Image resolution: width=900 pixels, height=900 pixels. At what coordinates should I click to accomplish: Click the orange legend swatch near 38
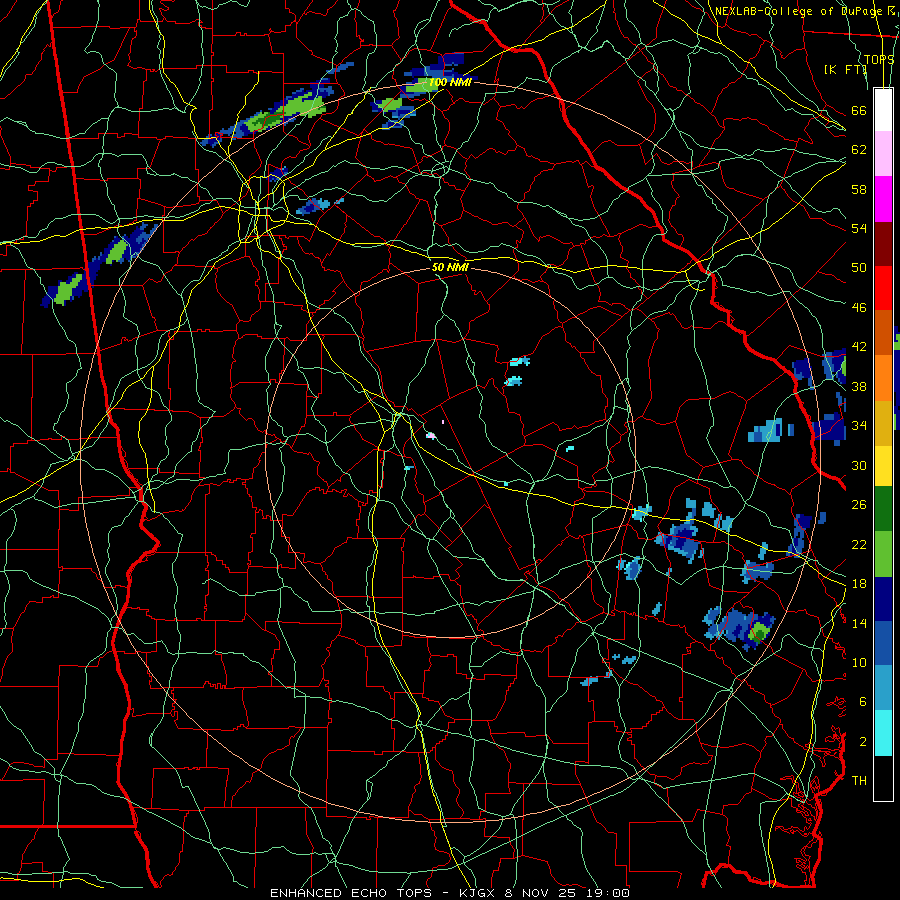pyautogui.click(x=883, y=377)
